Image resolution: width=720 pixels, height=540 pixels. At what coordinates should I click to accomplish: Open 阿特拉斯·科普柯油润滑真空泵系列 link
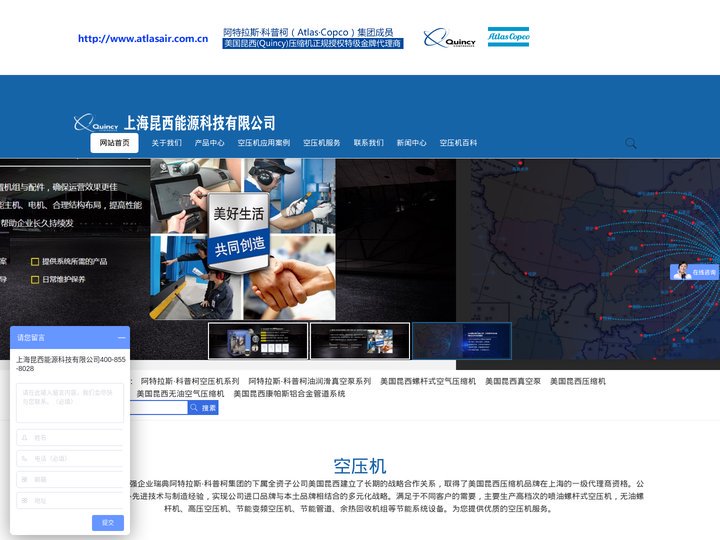309,381
